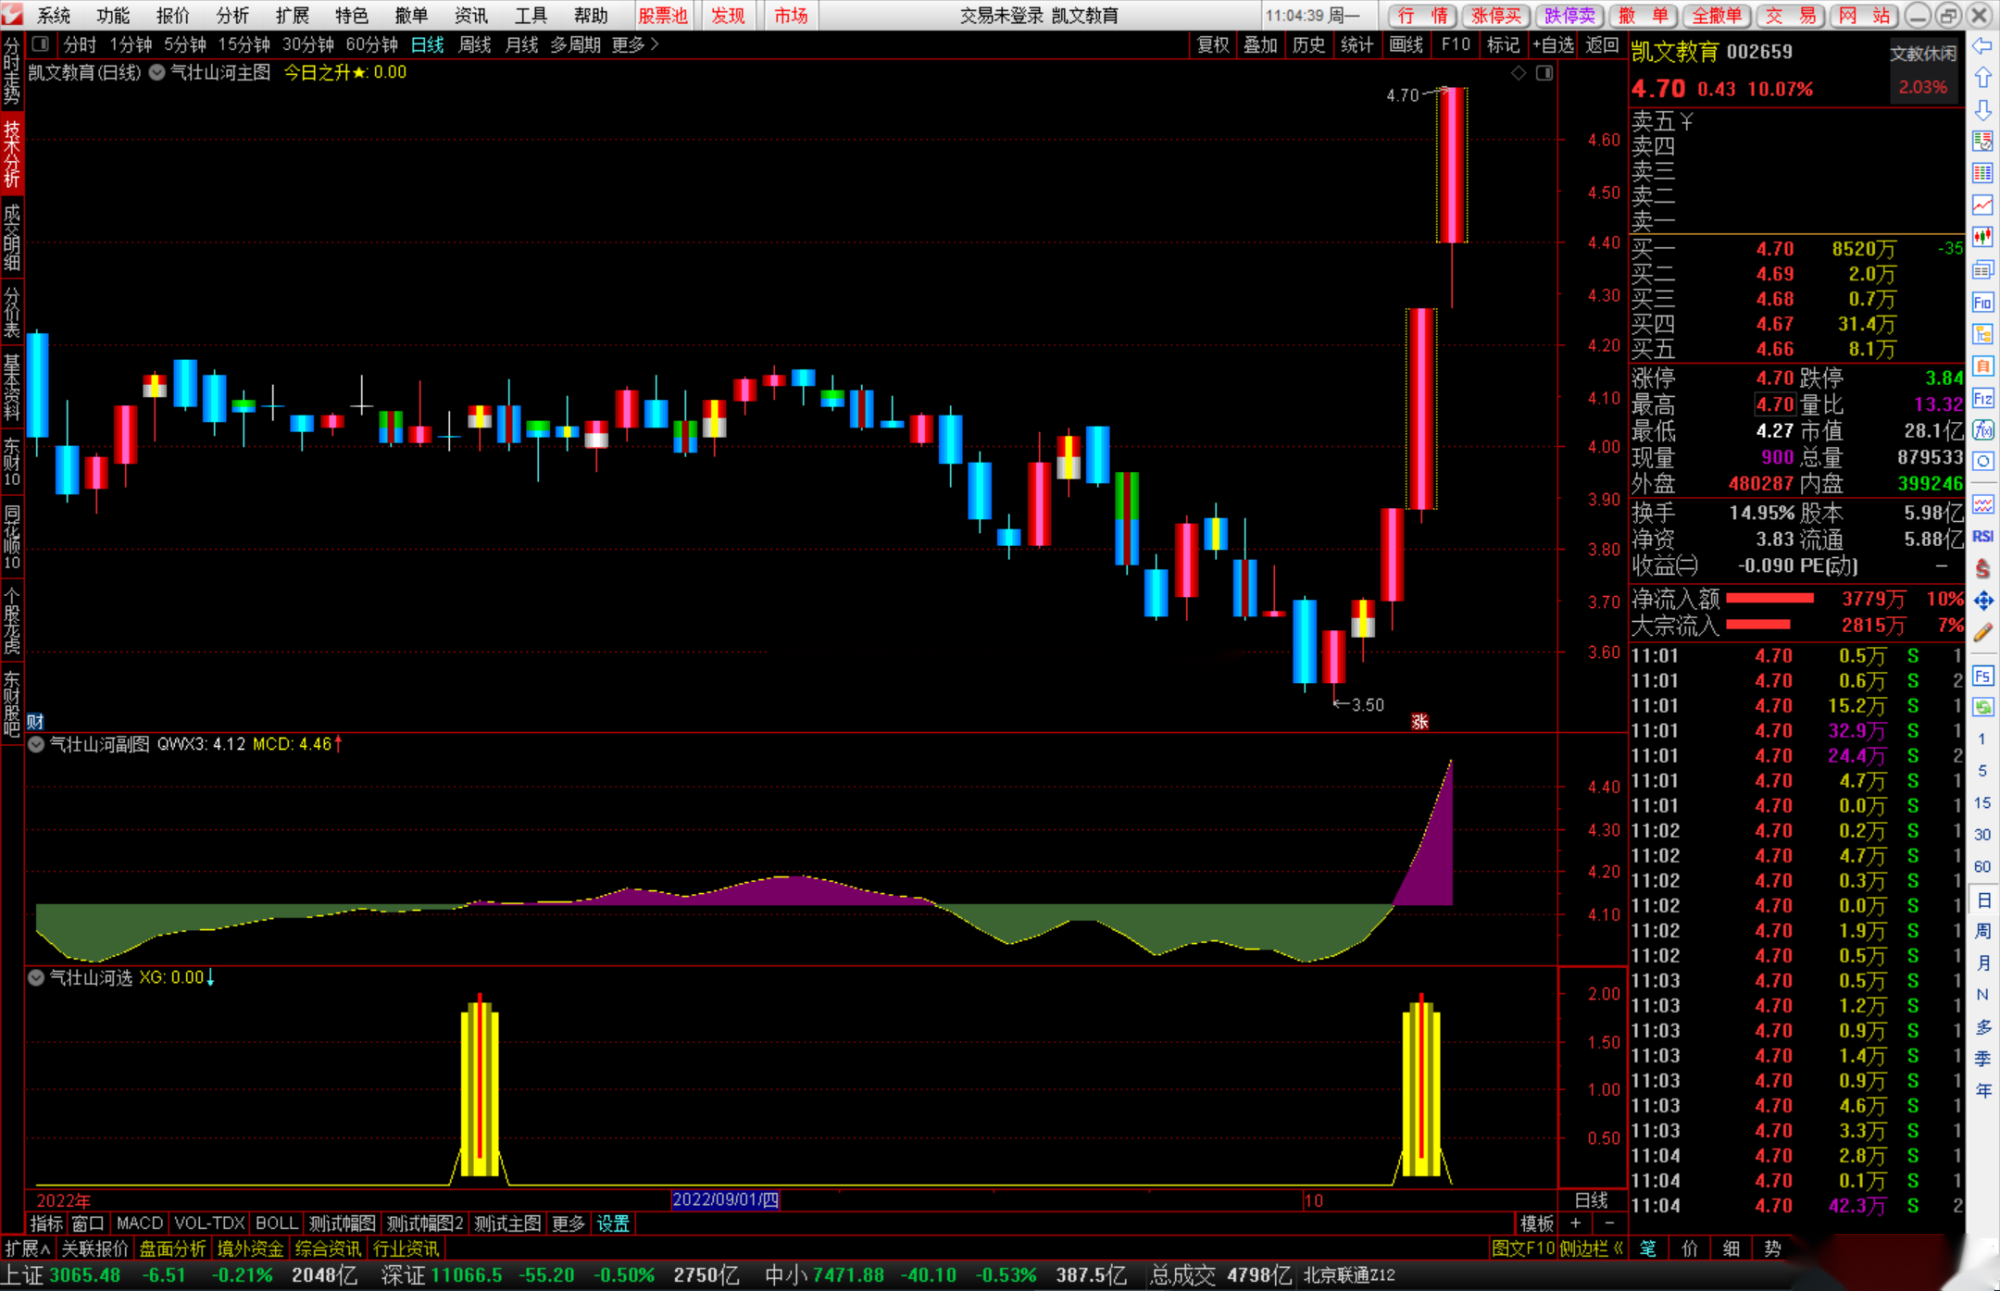Open 气壮山河主图 indicator dropdown arrow

(157, 73)
